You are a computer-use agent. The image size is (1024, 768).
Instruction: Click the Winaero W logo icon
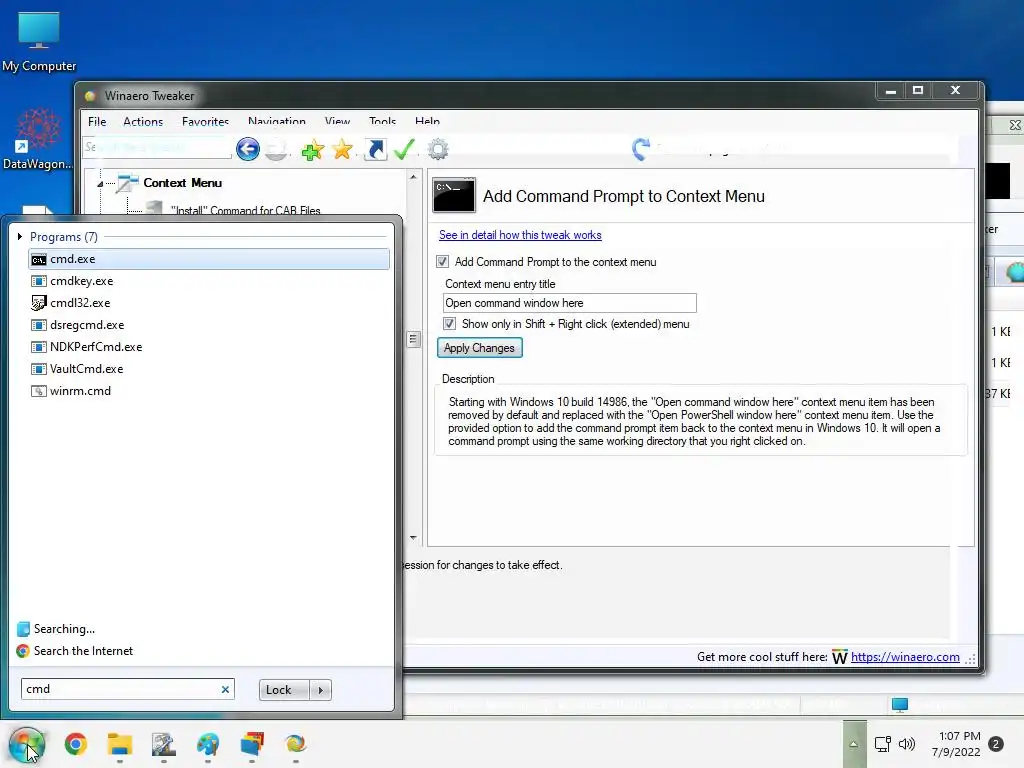point(839,657)
